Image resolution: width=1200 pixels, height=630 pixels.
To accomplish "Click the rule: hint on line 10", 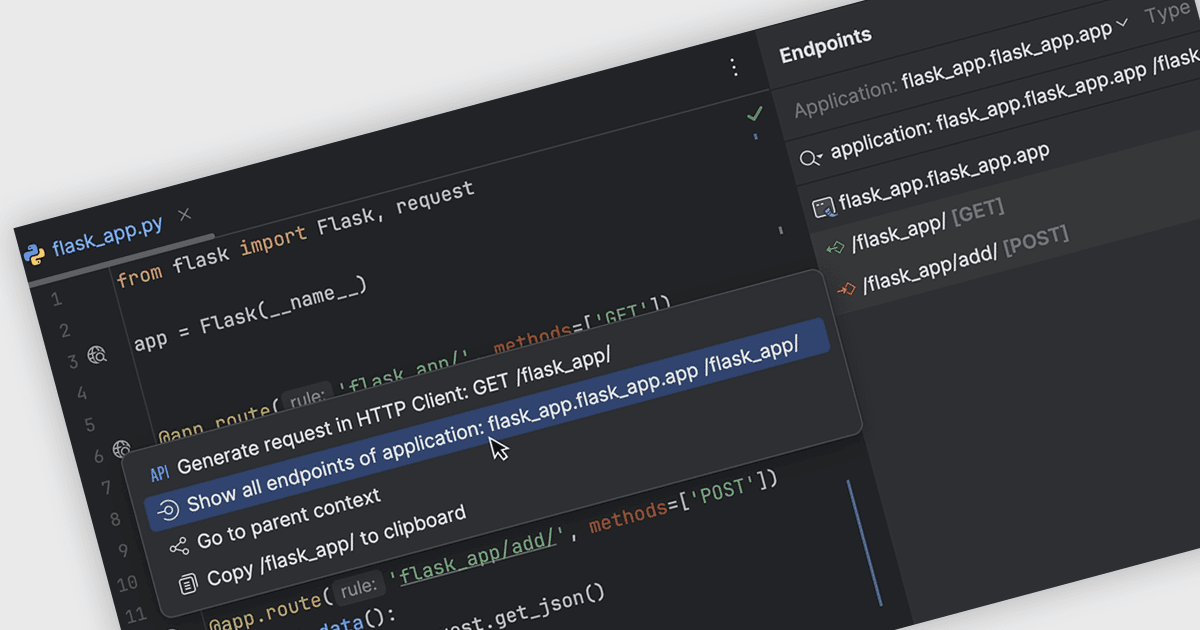I will 358,587.
